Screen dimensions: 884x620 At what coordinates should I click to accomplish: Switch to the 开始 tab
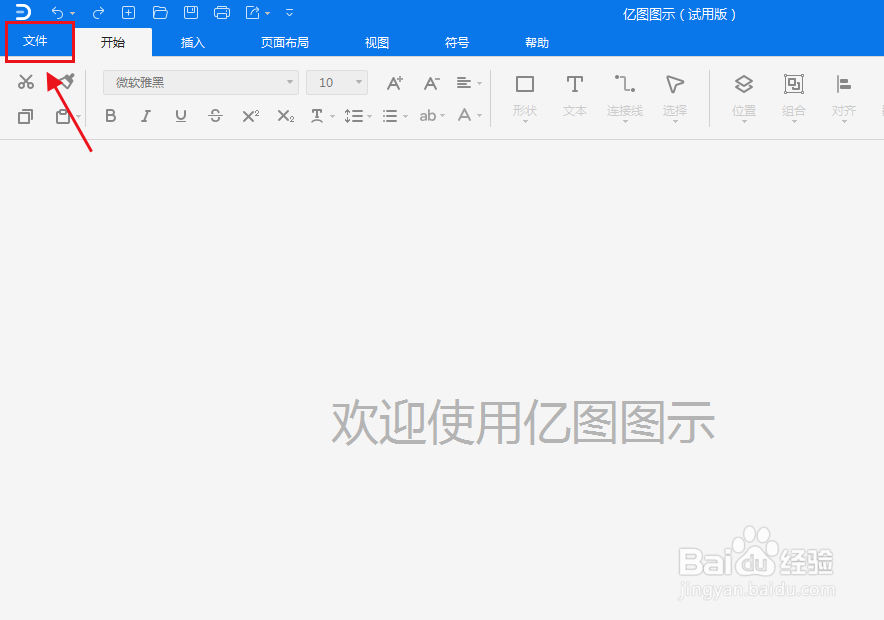tap(113, 42)
